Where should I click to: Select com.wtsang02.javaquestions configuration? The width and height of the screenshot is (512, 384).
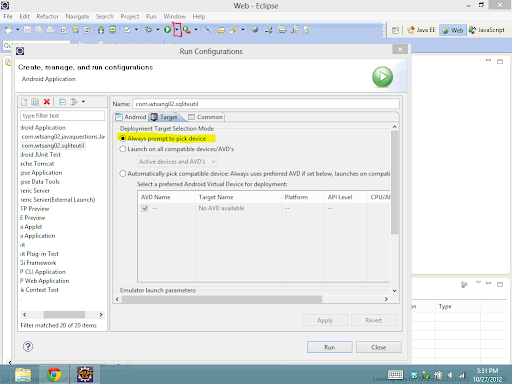(x=63, y=137)
